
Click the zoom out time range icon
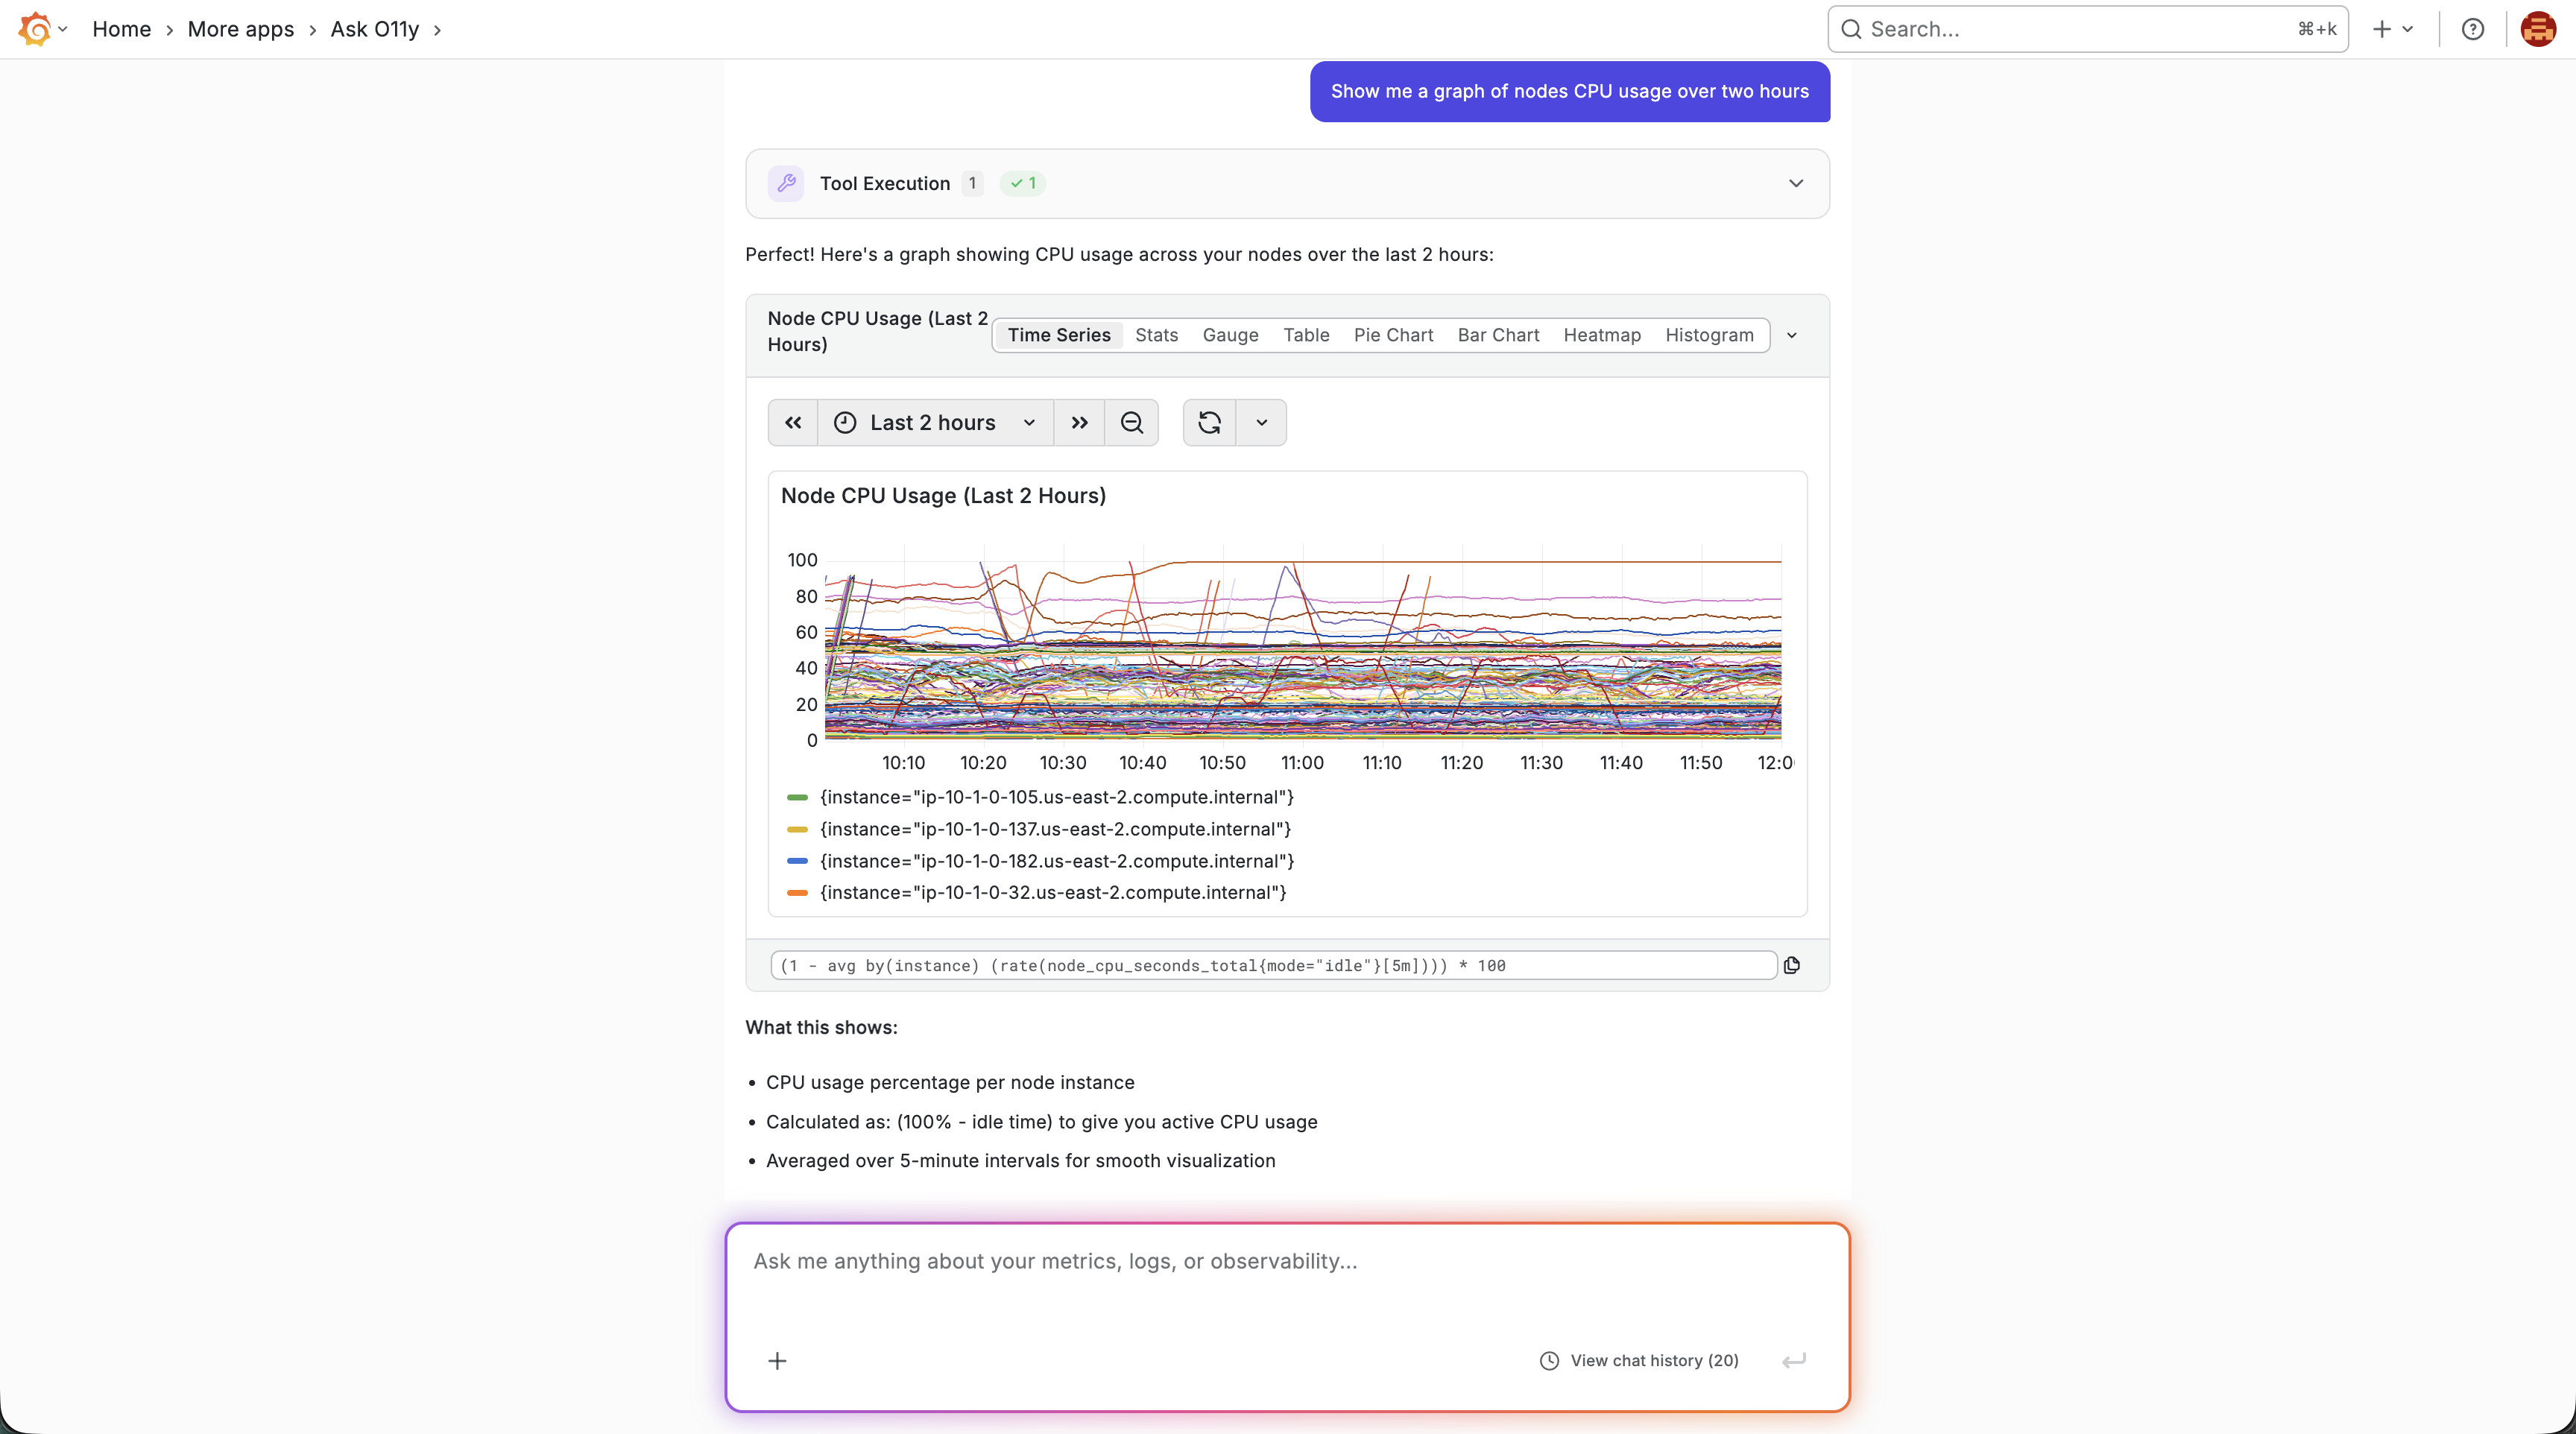[x=1131, y=423]
